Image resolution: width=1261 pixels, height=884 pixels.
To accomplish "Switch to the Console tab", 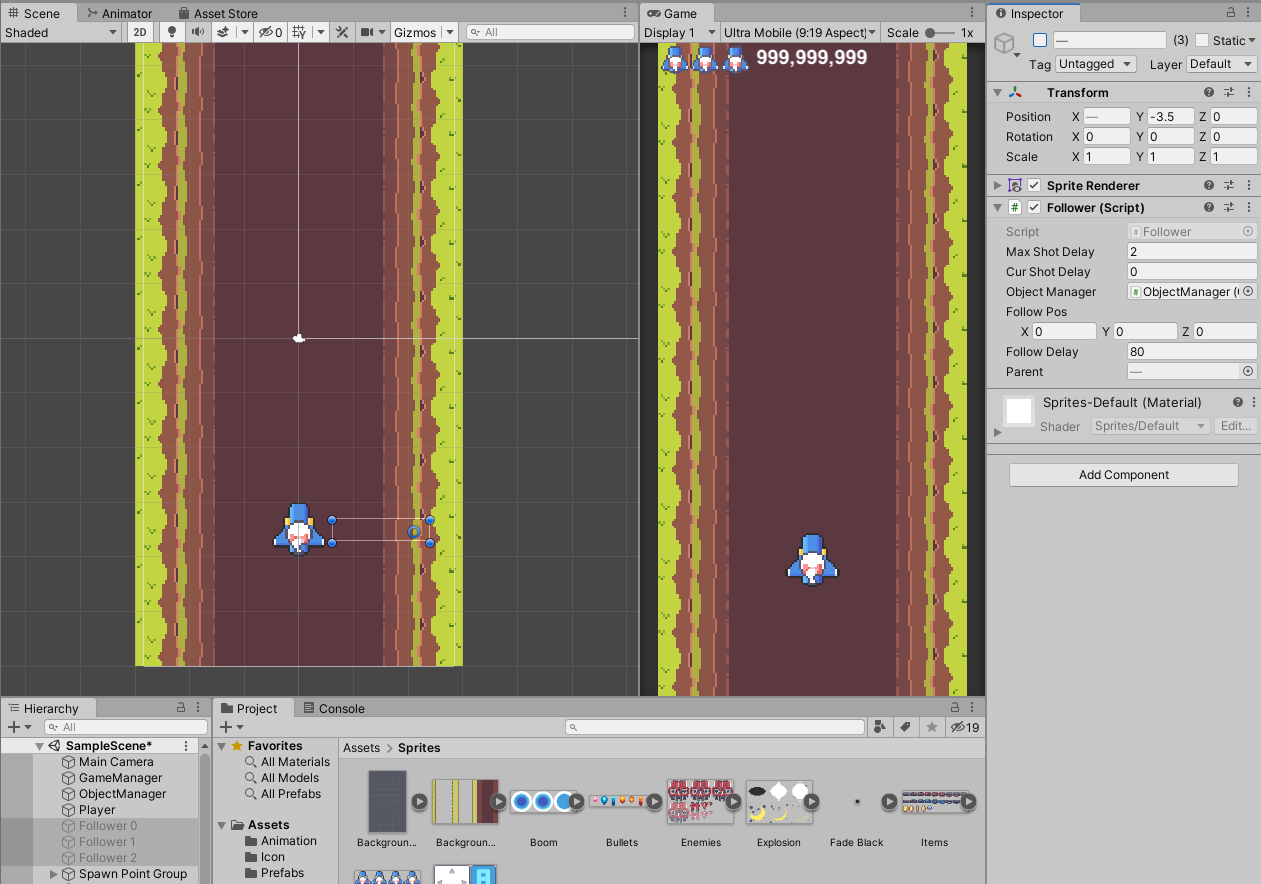I will pos(333,709).
